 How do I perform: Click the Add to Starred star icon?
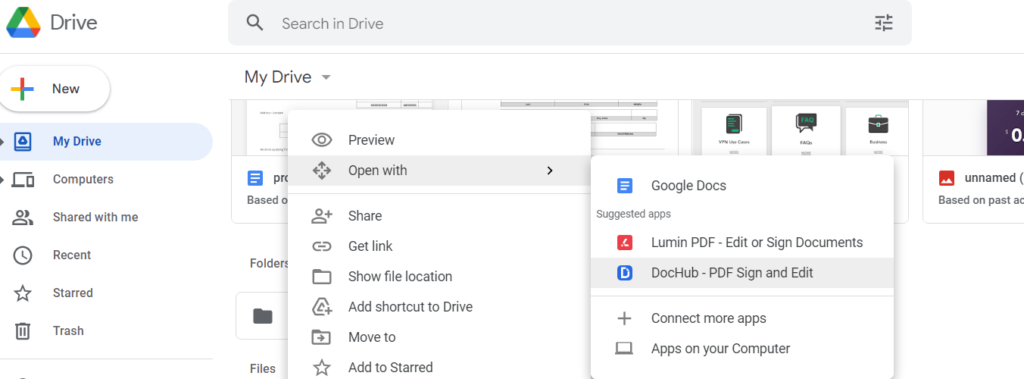[x=321, y=367]
